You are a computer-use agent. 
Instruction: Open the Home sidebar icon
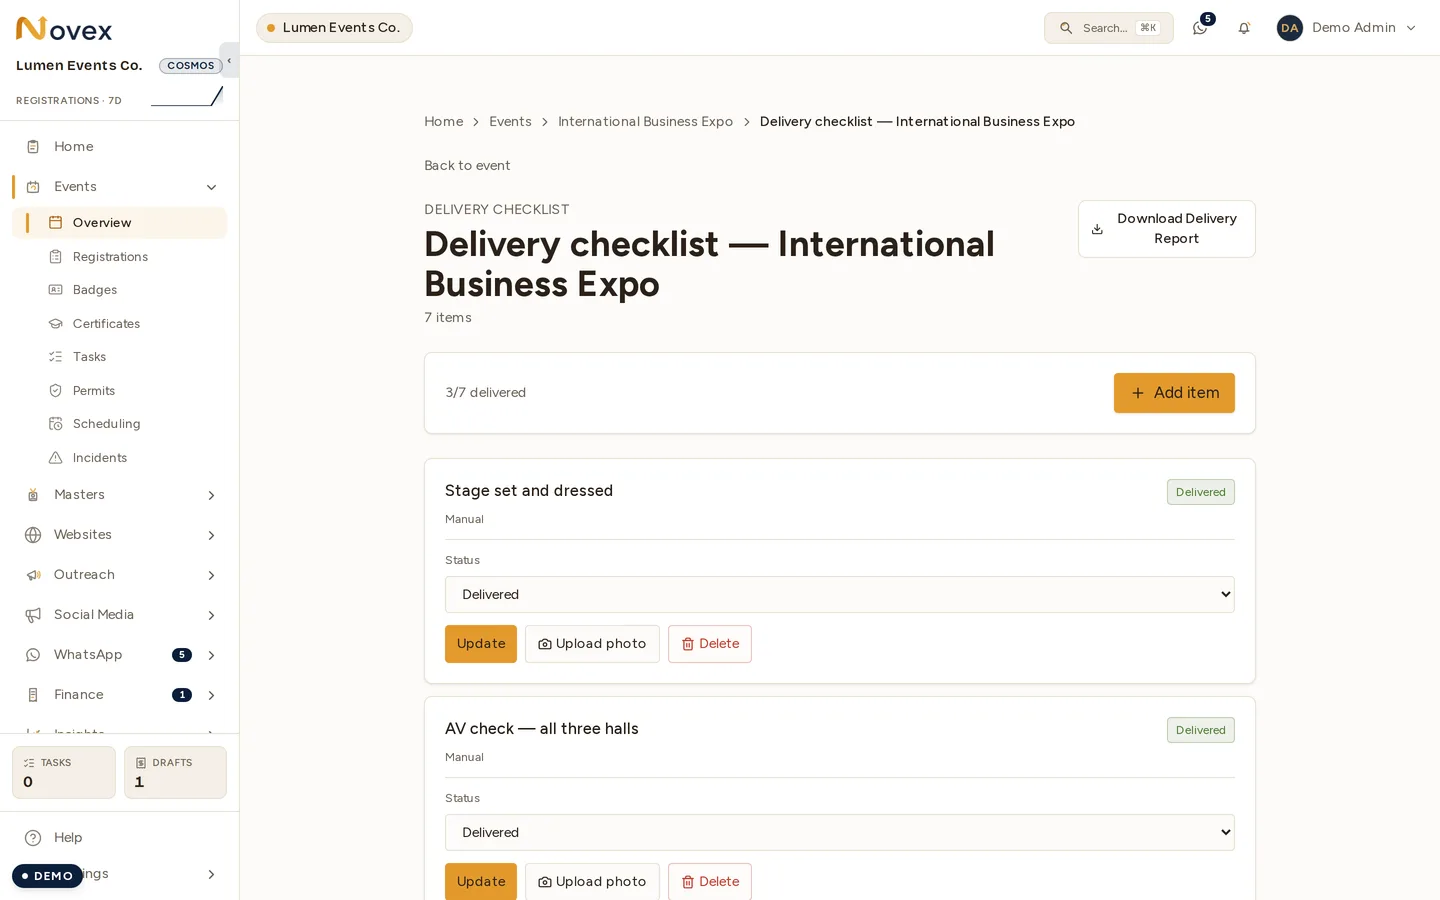(x=33, y=147)
